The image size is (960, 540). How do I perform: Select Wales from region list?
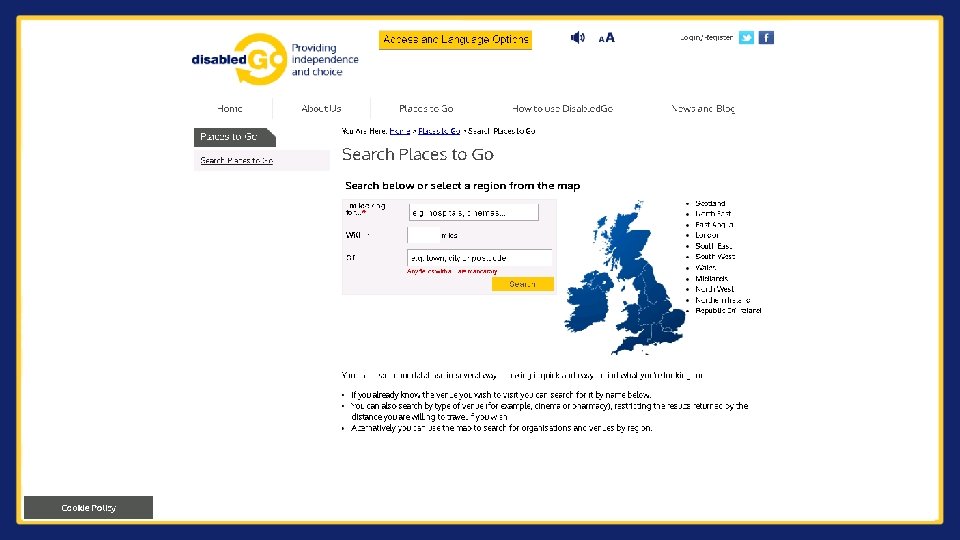(705, 268)
